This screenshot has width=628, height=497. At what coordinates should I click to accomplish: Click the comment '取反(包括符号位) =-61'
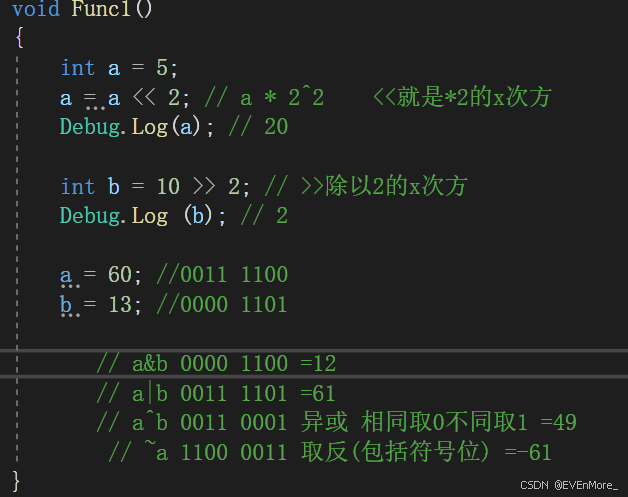pos(427,452)
